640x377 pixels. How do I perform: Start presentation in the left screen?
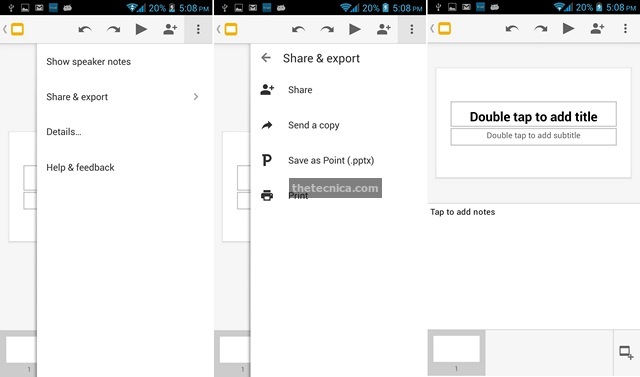click(x=141, y=29)
